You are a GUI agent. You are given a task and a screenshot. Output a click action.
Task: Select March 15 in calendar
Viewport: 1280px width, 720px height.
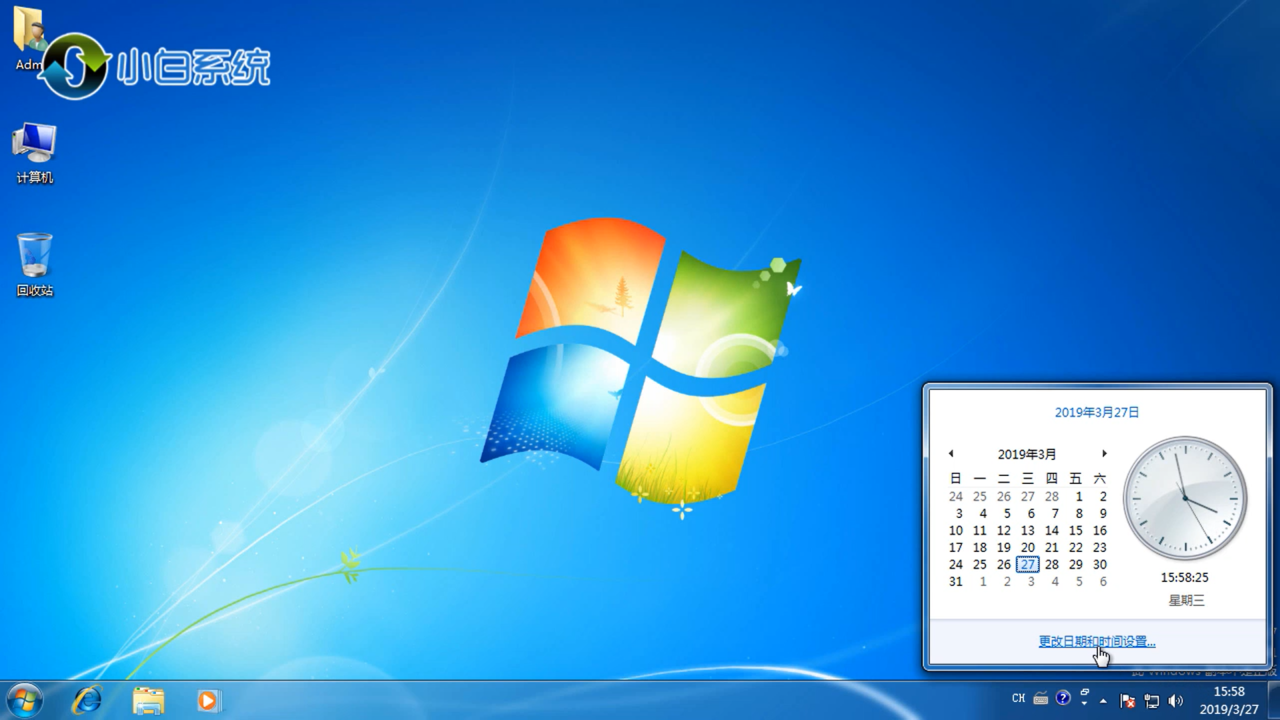click(x=1075, y=530)
